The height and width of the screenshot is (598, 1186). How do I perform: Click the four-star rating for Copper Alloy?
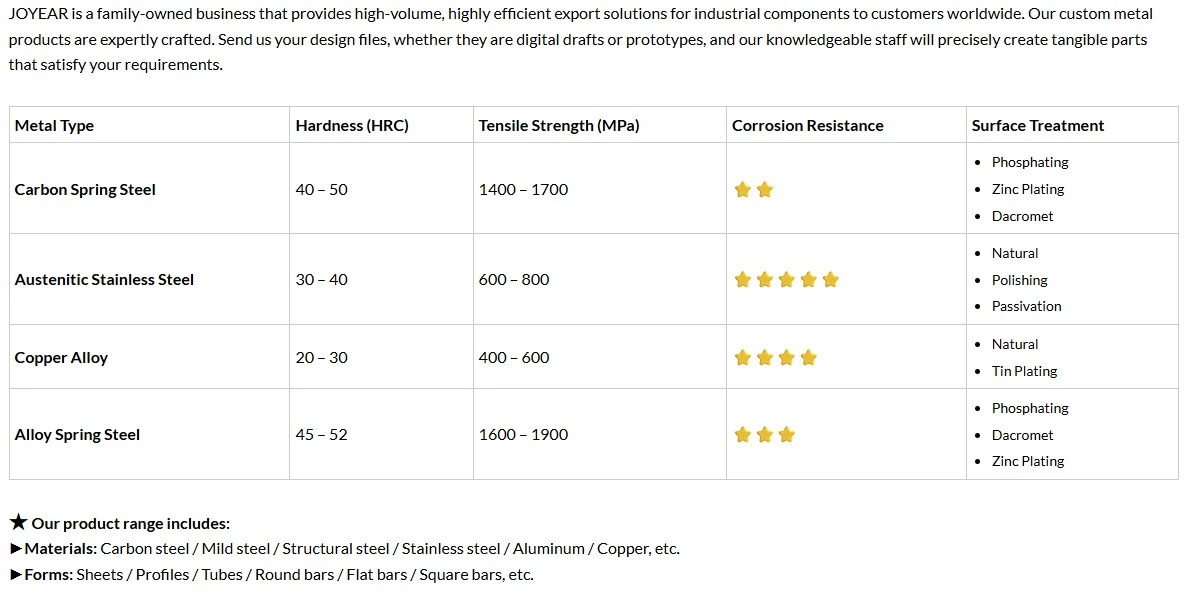pos(775,358)
